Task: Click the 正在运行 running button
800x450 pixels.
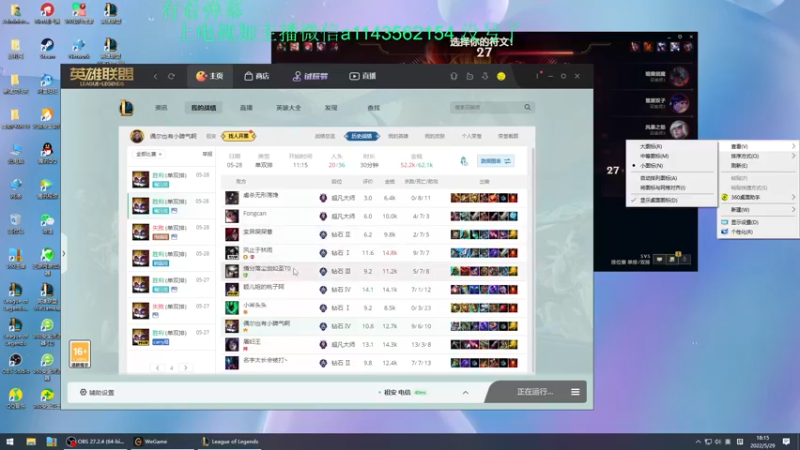Action: coord(535,392)
